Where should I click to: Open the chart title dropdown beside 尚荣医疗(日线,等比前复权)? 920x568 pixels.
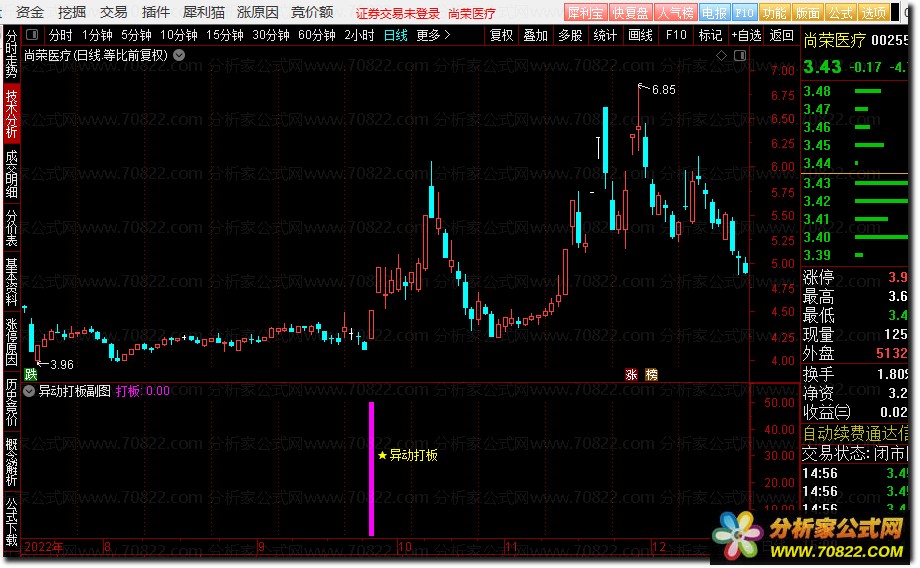[180, 55]
